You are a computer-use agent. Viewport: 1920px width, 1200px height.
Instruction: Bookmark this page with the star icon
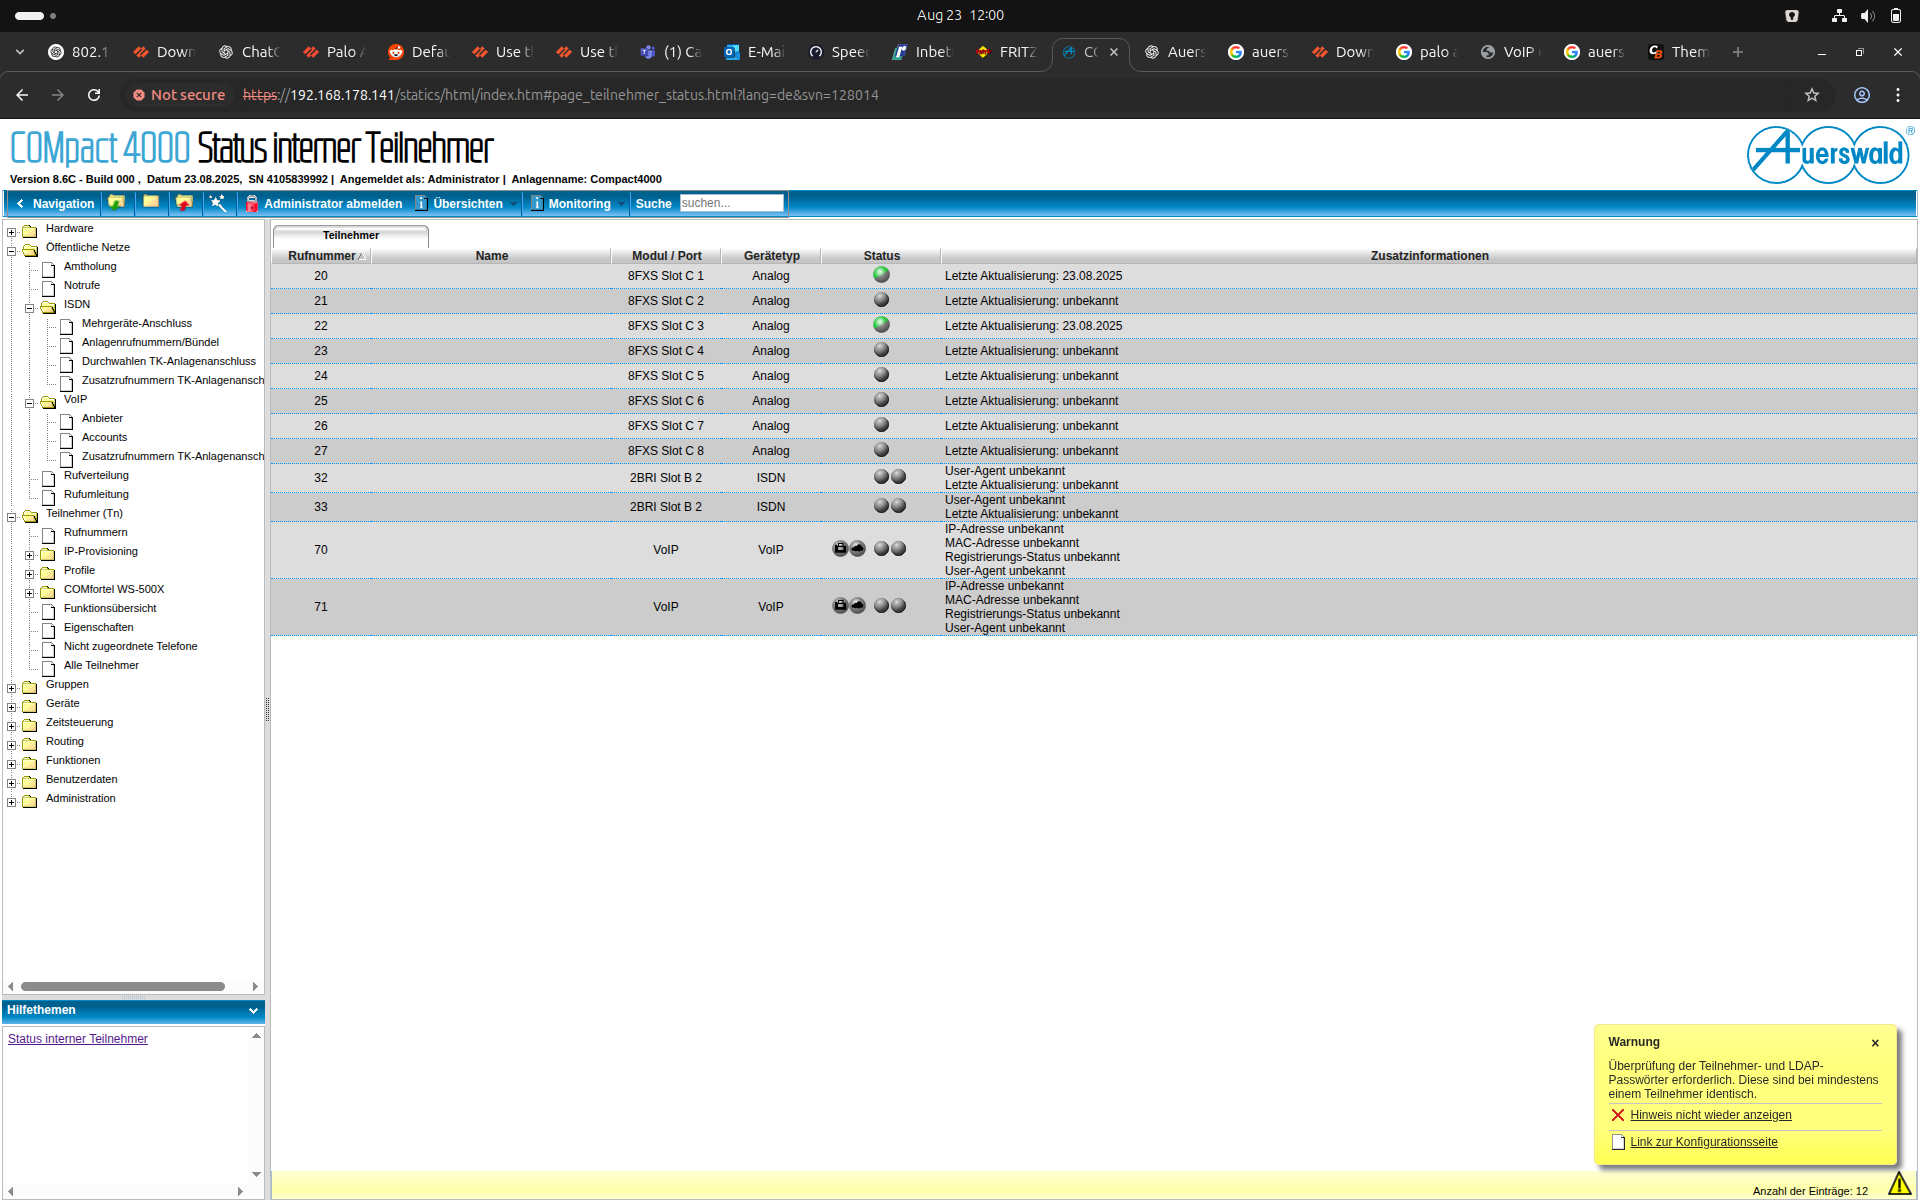[x=1811, y=95]
